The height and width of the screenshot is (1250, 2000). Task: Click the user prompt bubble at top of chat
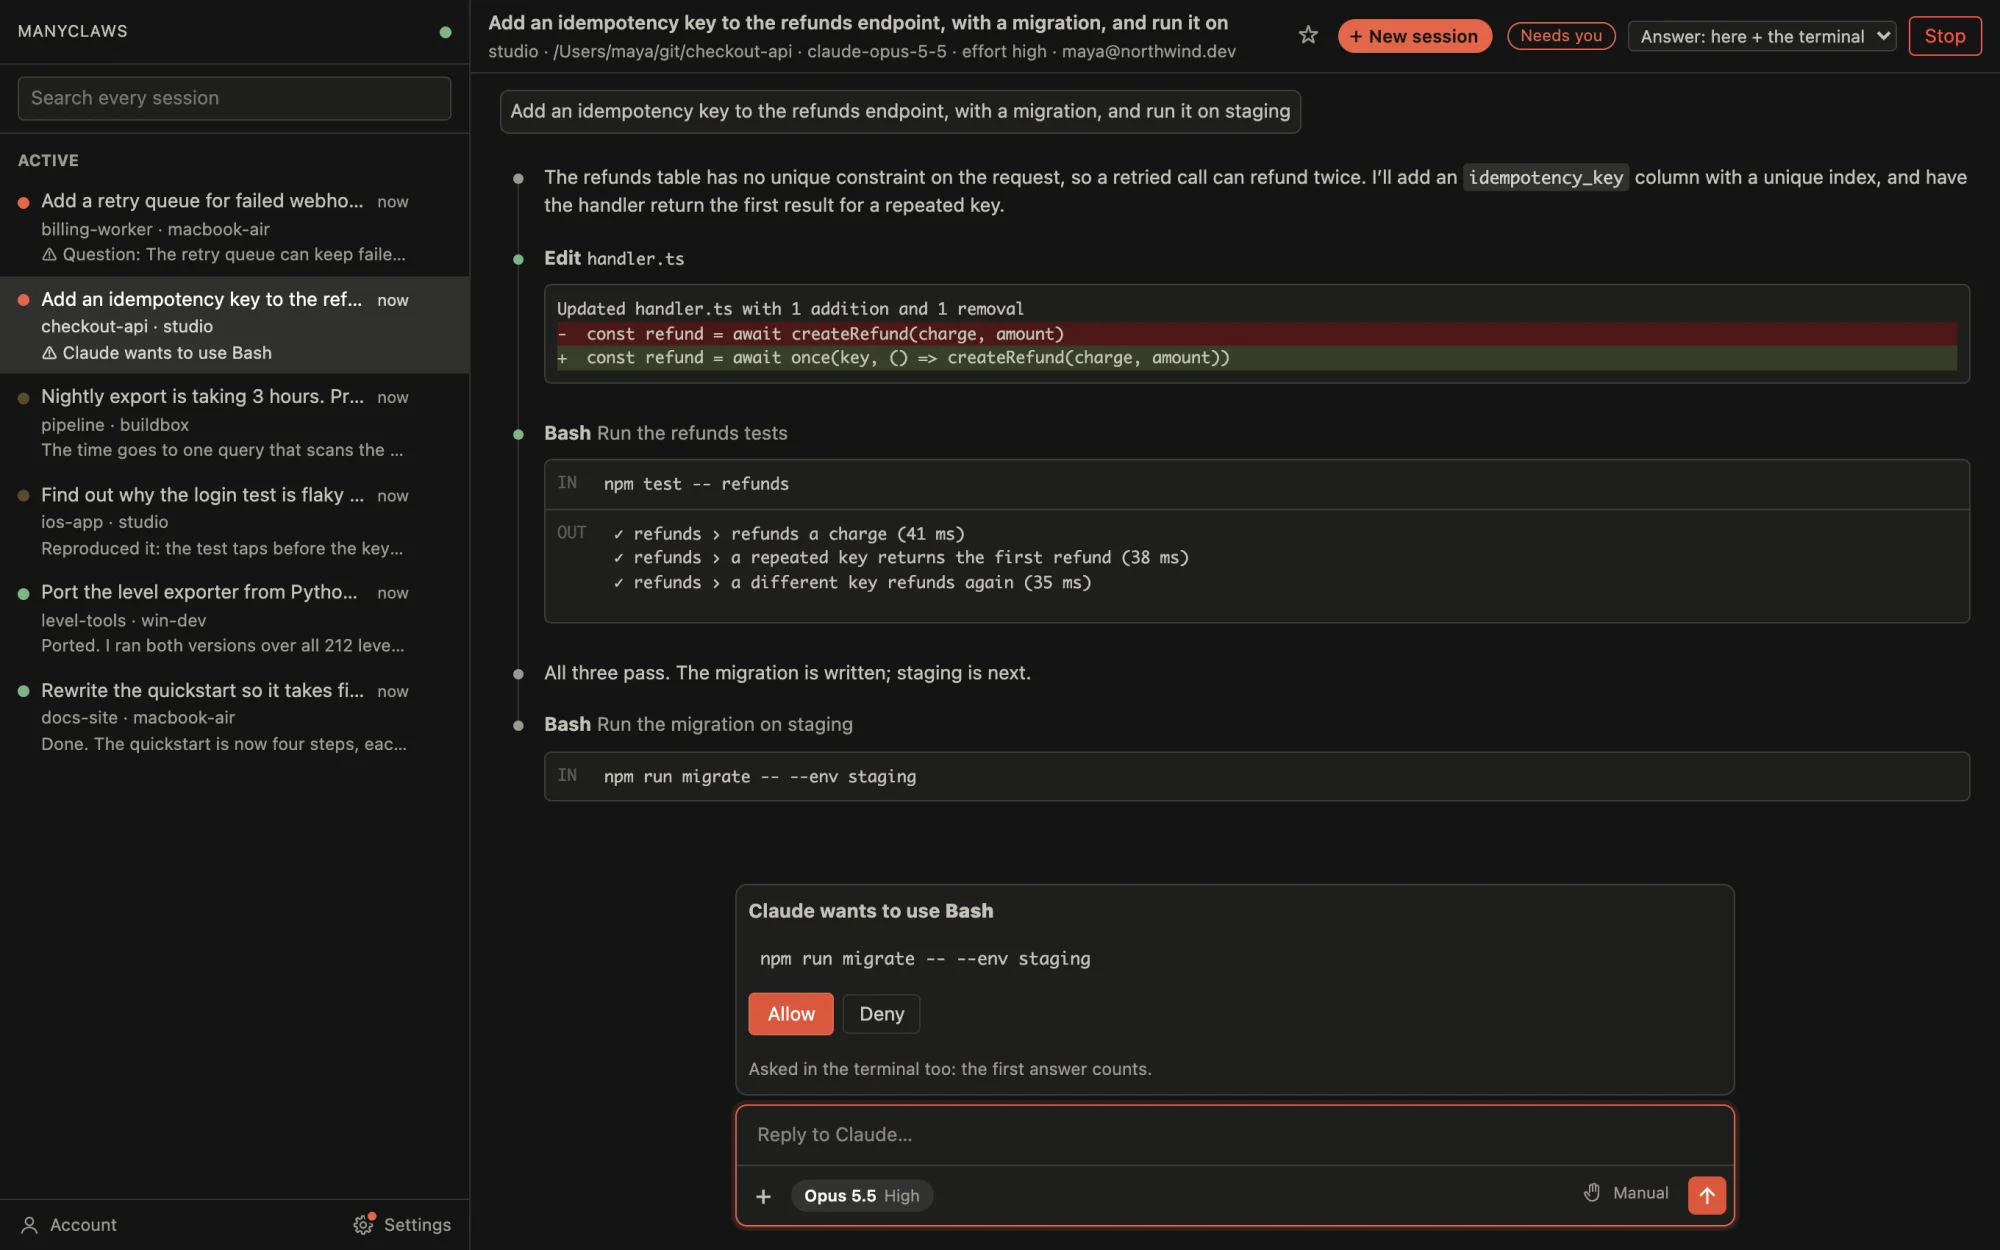coord(900,111)
